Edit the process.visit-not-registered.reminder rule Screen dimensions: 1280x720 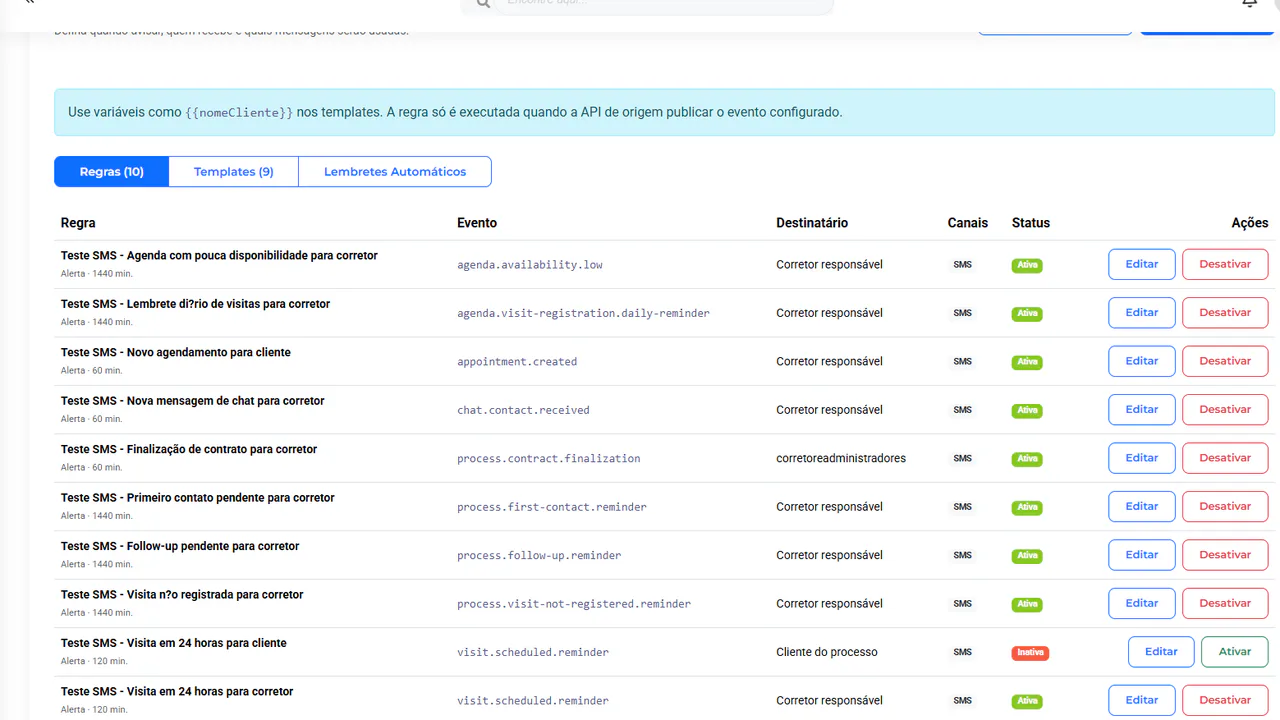click(1142, 603)
